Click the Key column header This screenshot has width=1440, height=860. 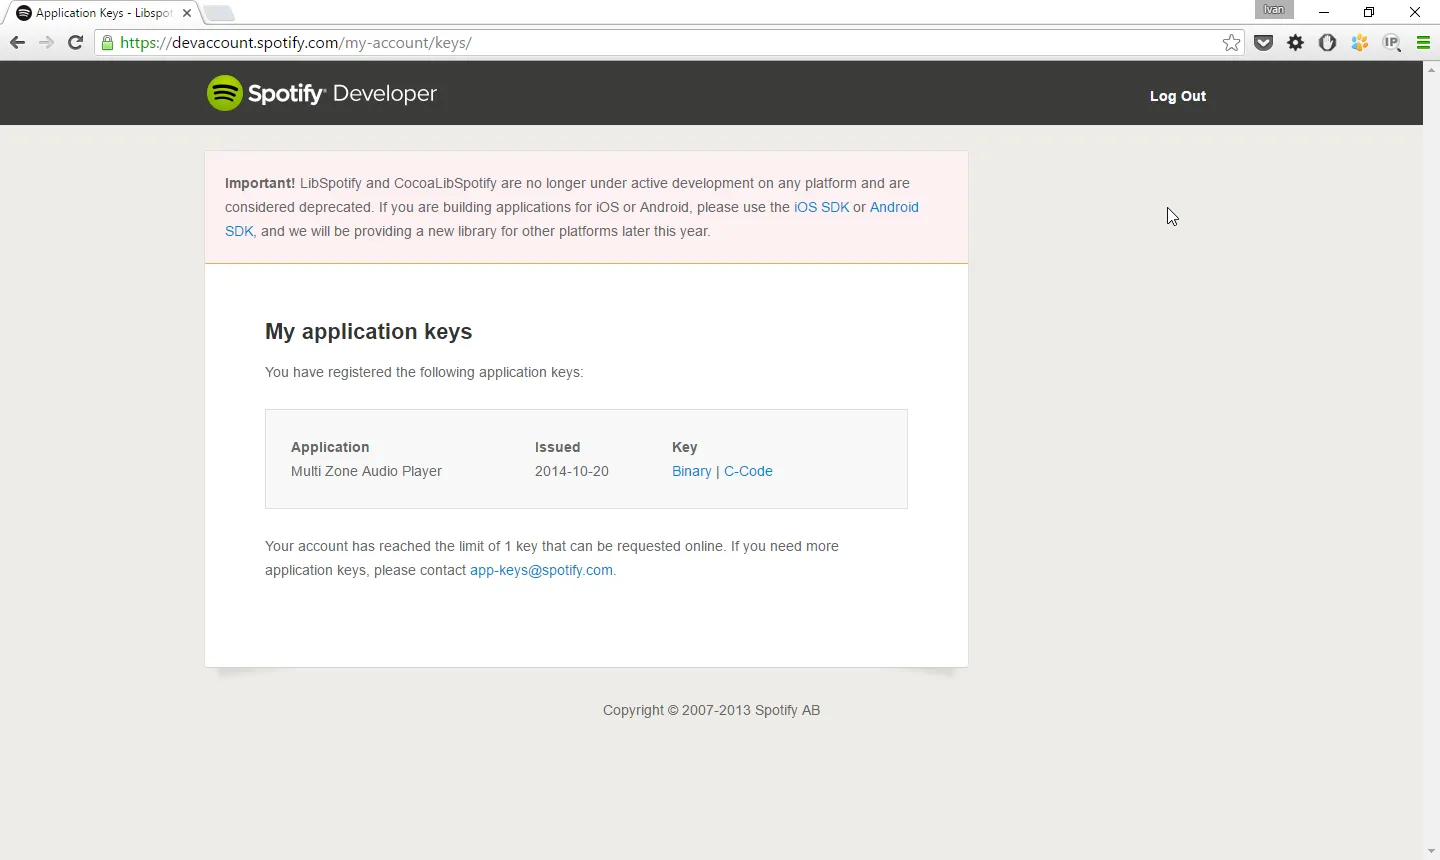pyautogui.click(x=685, y=447)
